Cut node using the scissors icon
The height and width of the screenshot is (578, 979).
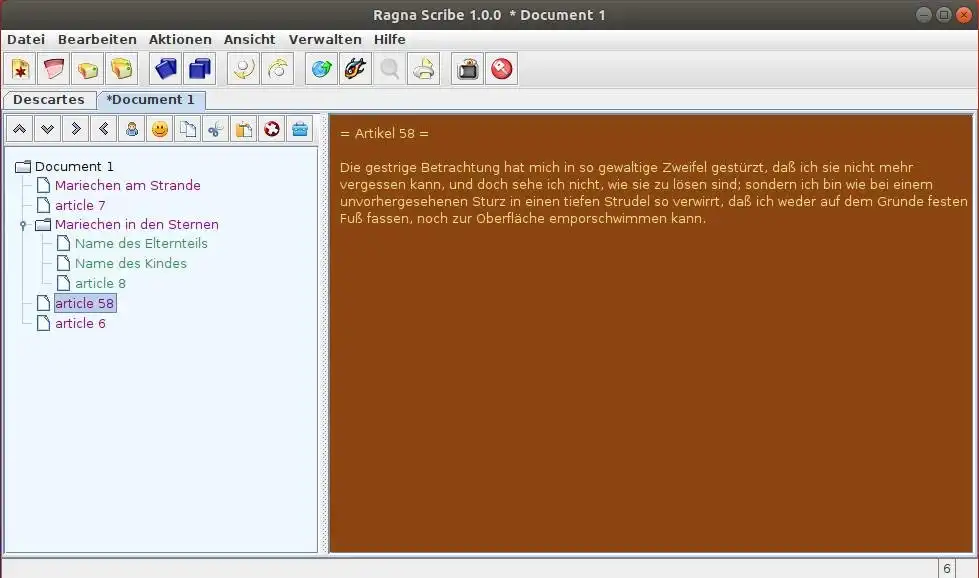coord(215,129)
